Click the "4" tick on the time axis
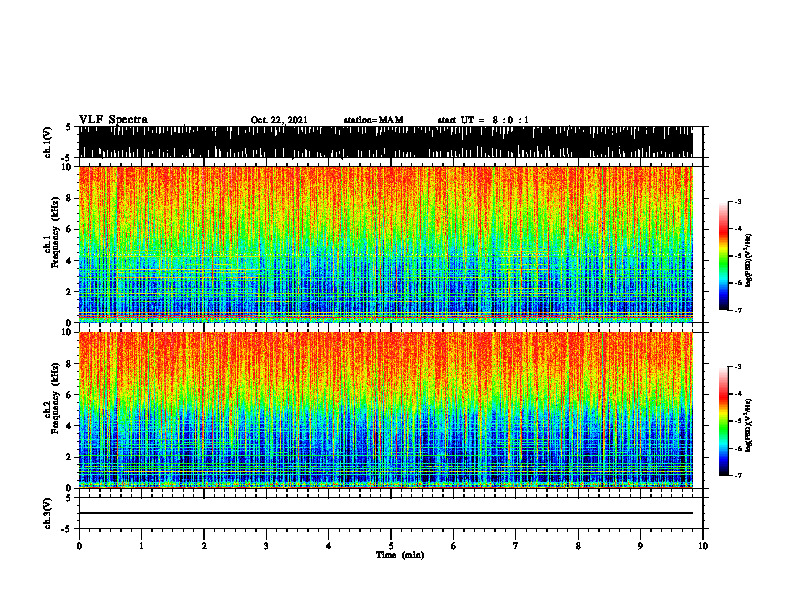This screenshot has width=792, height=612. click(329, 546)
